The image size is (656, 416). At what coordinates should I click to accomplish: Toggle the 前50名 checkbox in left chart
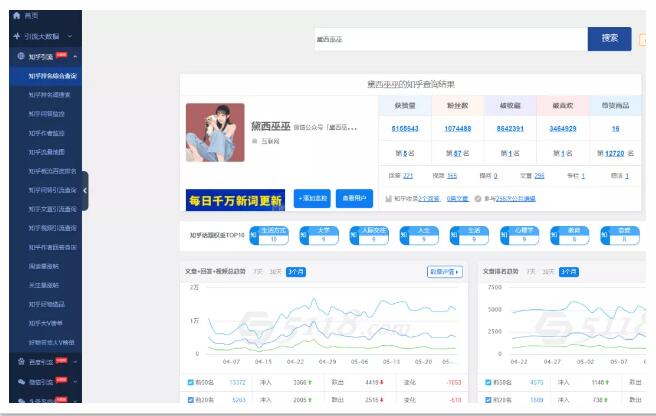[191, 382]
